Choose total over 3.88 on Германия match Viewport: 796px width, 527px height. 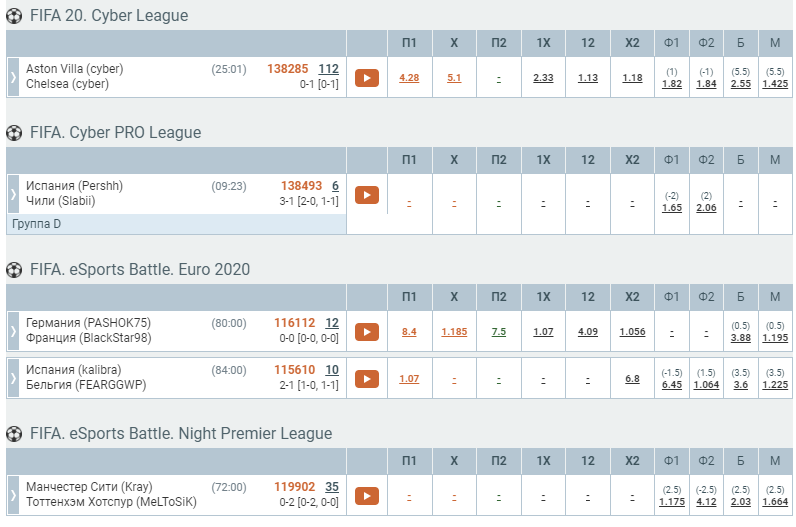click(x=741, y=338)
